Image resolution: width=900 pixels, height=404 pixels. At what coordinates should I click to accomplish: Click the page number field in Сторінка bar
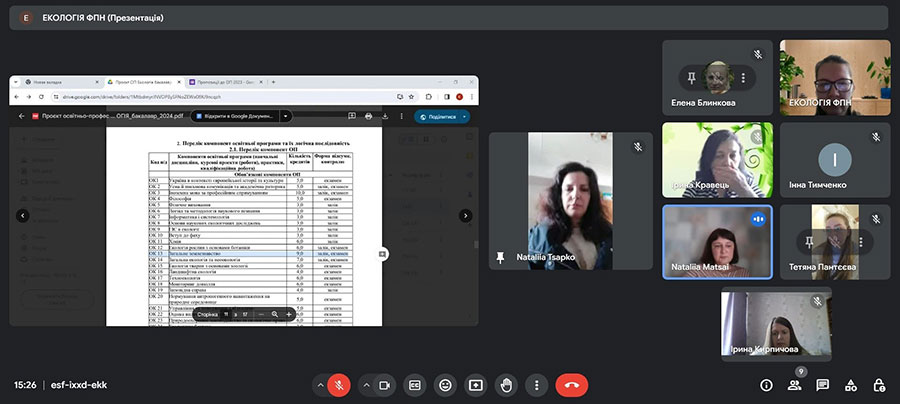point(227,314)
